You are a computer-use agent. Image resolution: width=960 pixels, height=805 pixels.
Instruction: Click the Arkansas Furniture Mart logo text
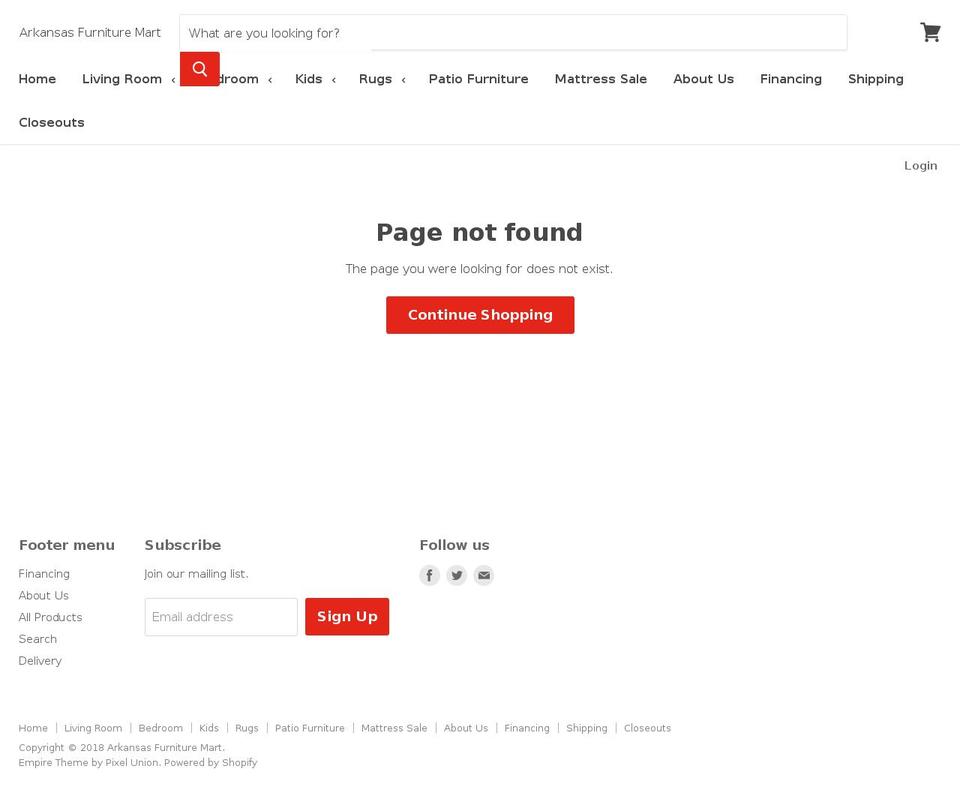(90, 32)
